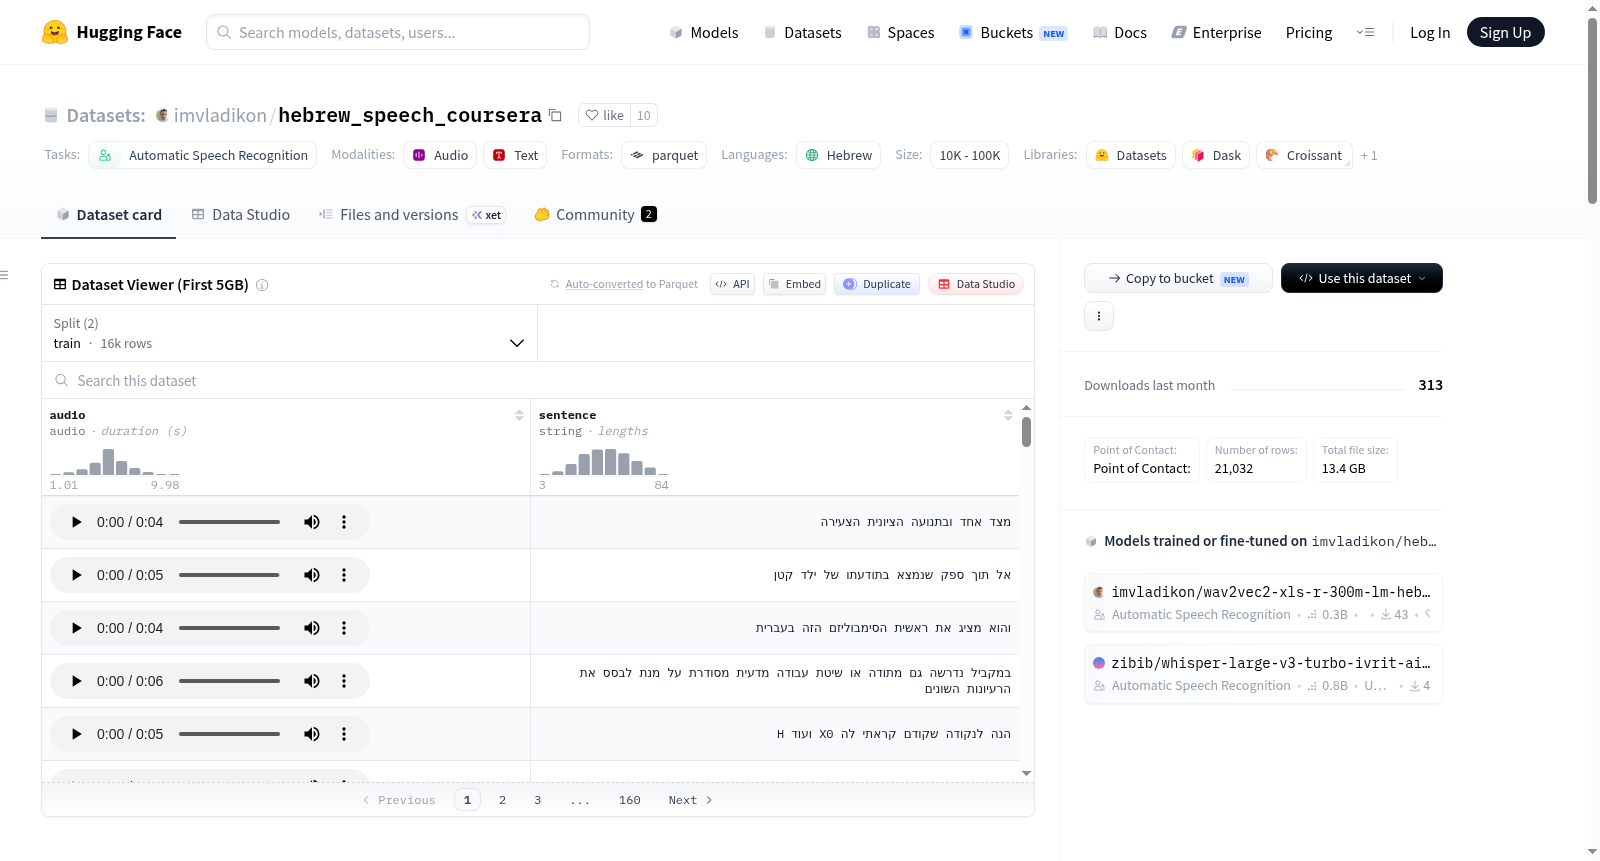Open the collapsed sidebar menu icon at left edge

coord(4,275)
